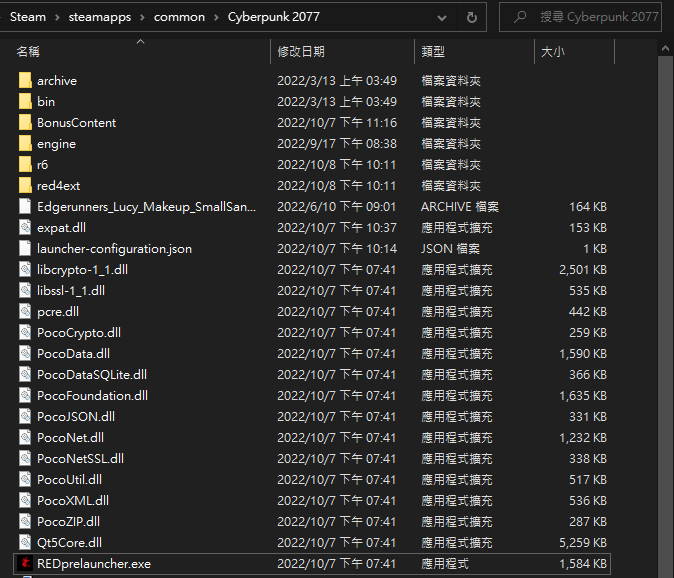Open the address bar history dropdown

[x=441, y=18]
